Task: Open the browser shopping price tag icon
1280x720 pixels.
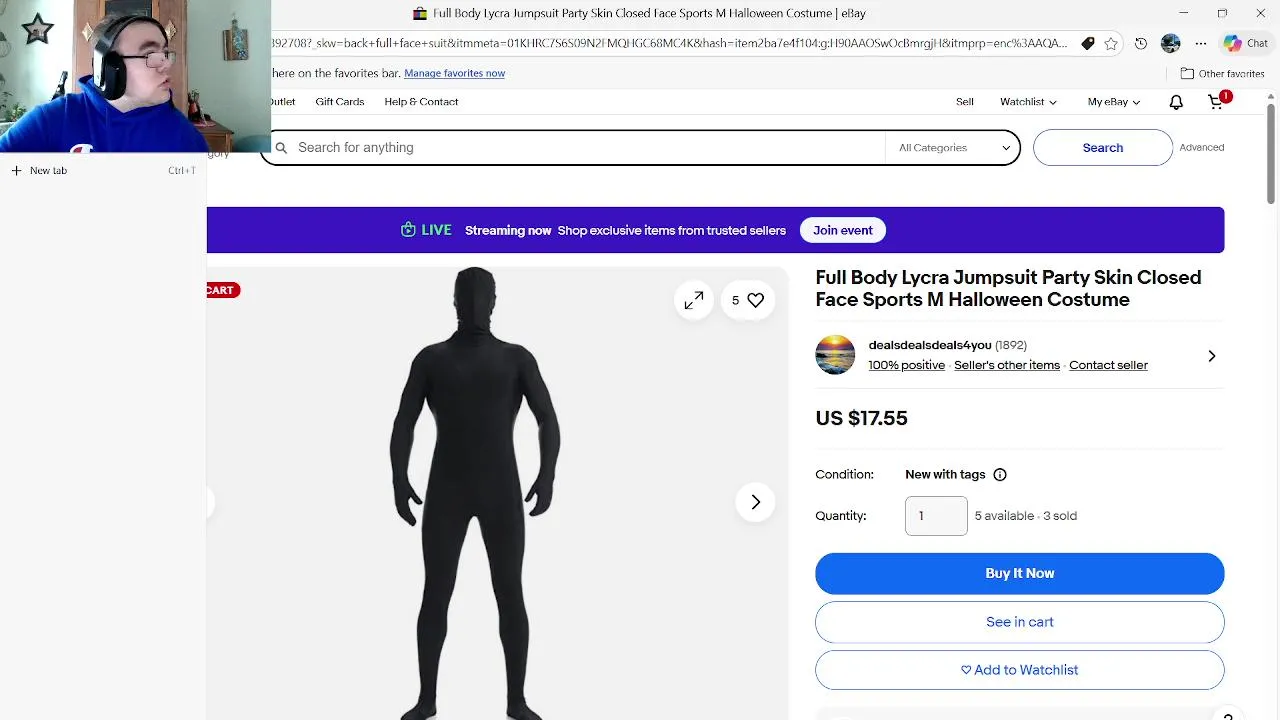Action: tap(1088, 44)
